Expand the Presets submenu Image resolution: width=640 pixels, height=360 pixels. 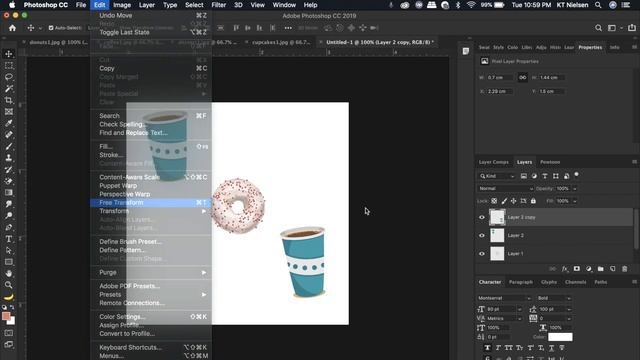(151, 294)
